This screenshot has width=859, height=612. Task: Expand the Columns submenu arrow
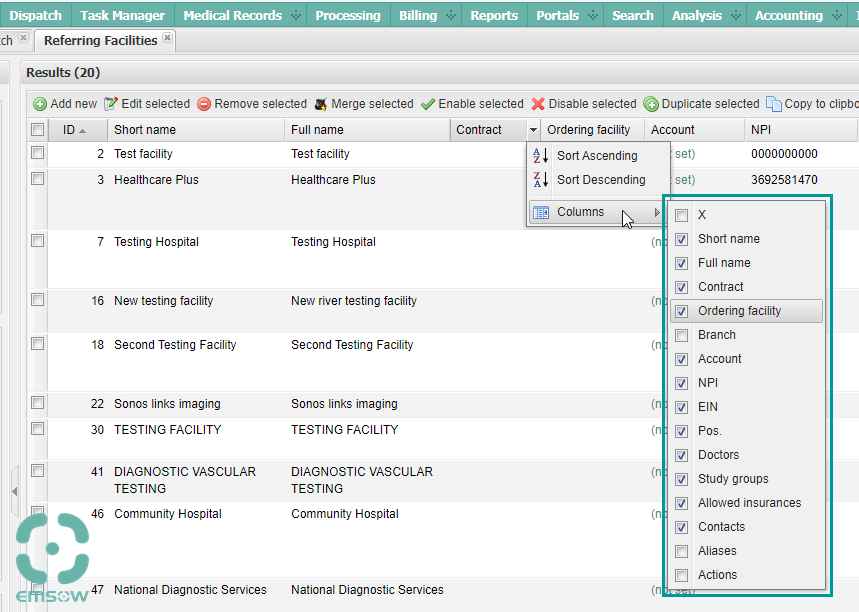pos(657,212)
